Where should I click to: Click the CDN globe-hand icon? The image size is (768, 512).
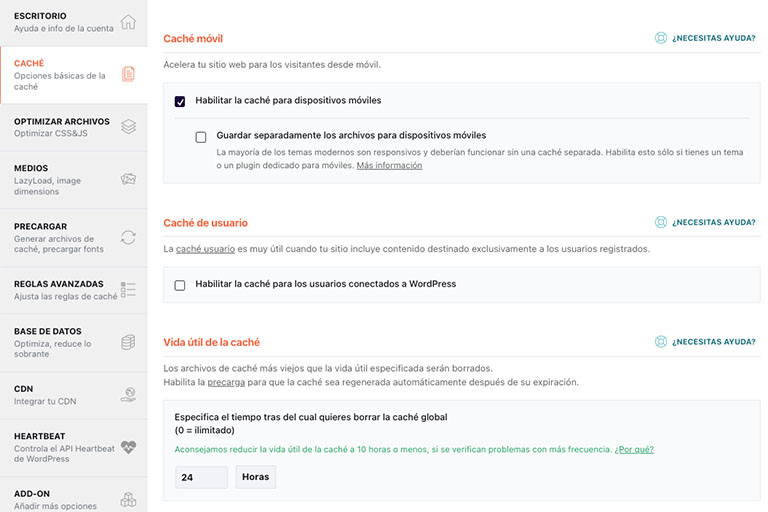click(128, 394)
